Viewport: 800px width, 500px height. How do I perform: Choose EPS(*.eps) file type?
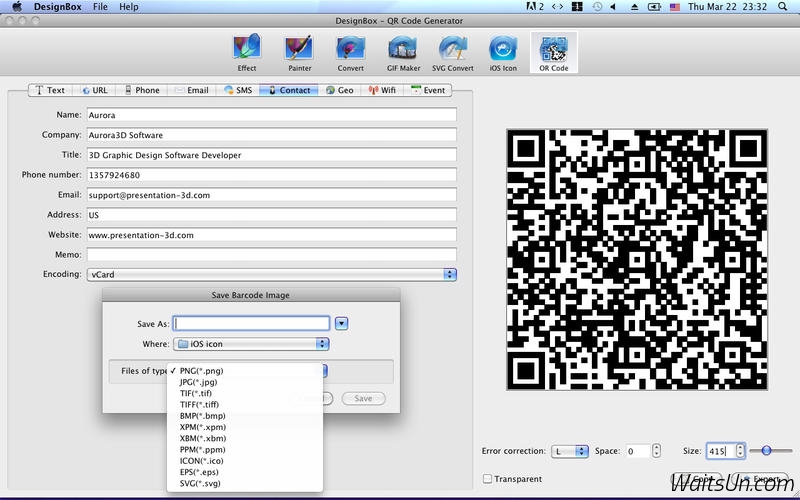click(245, 472)
